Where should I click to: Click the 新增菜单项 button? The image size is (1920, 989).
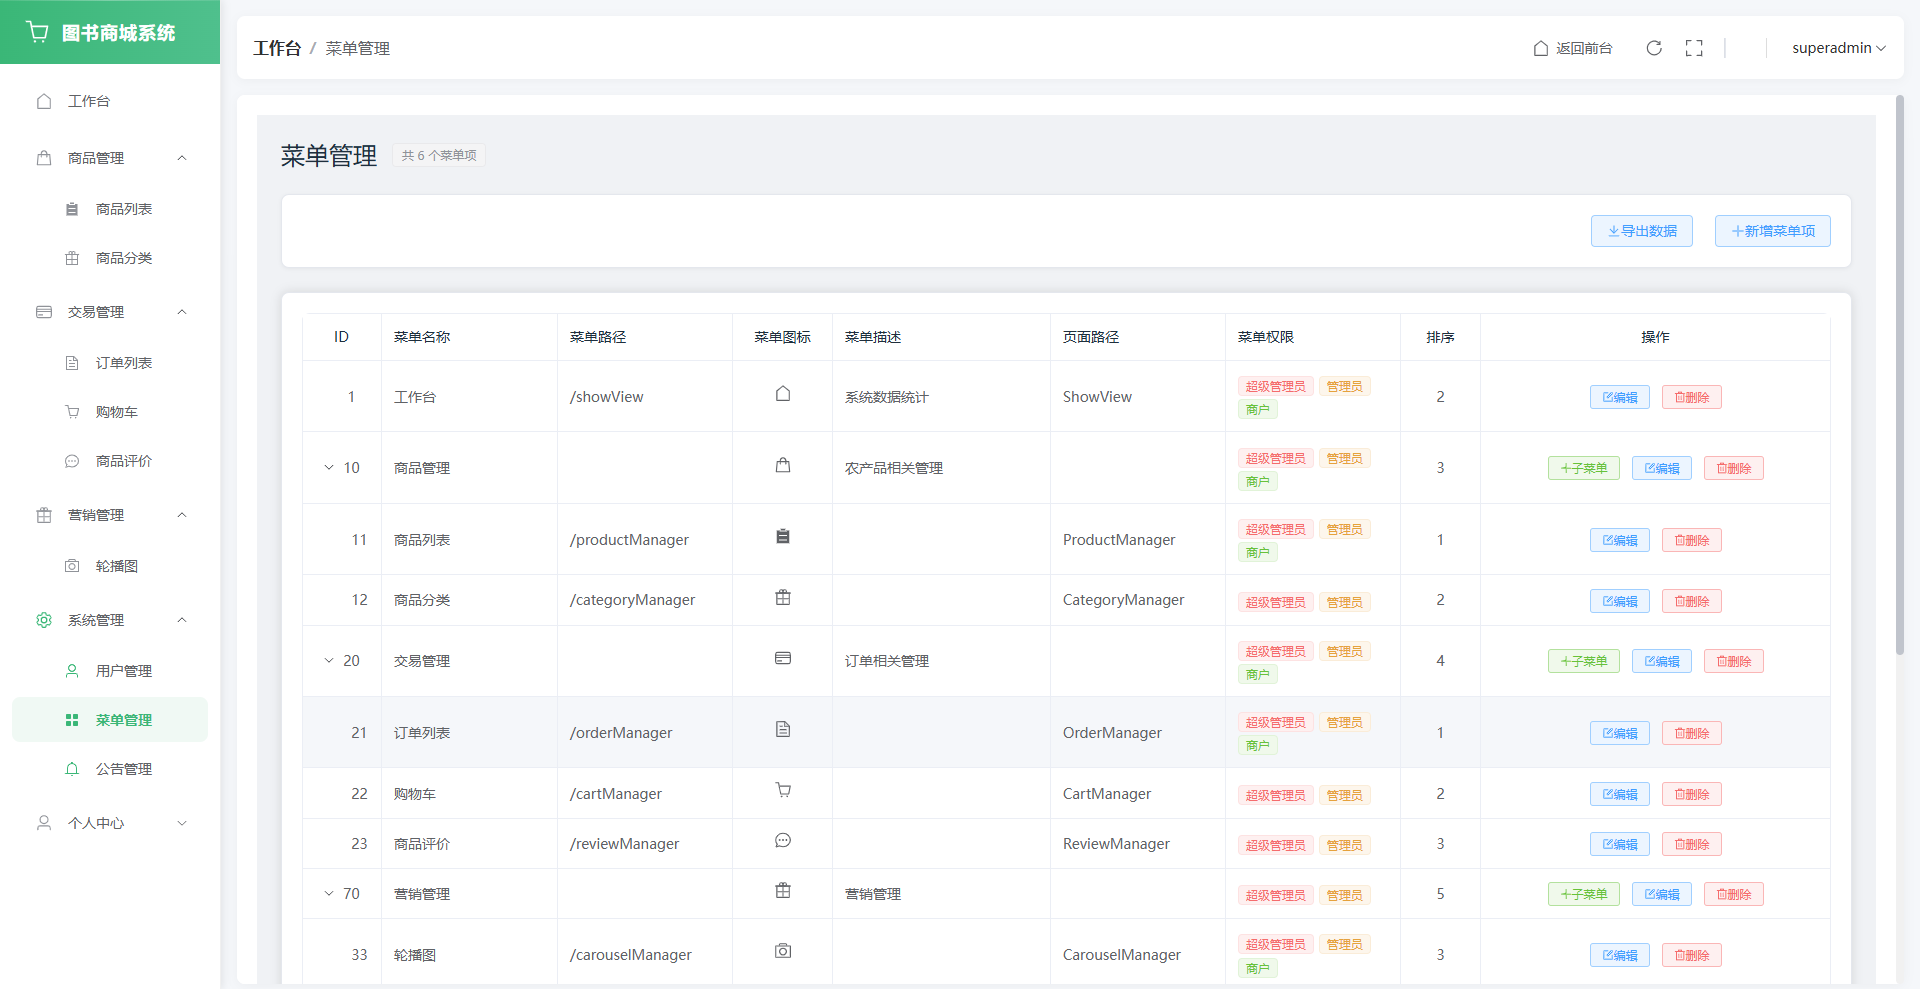click(1772, 231)
